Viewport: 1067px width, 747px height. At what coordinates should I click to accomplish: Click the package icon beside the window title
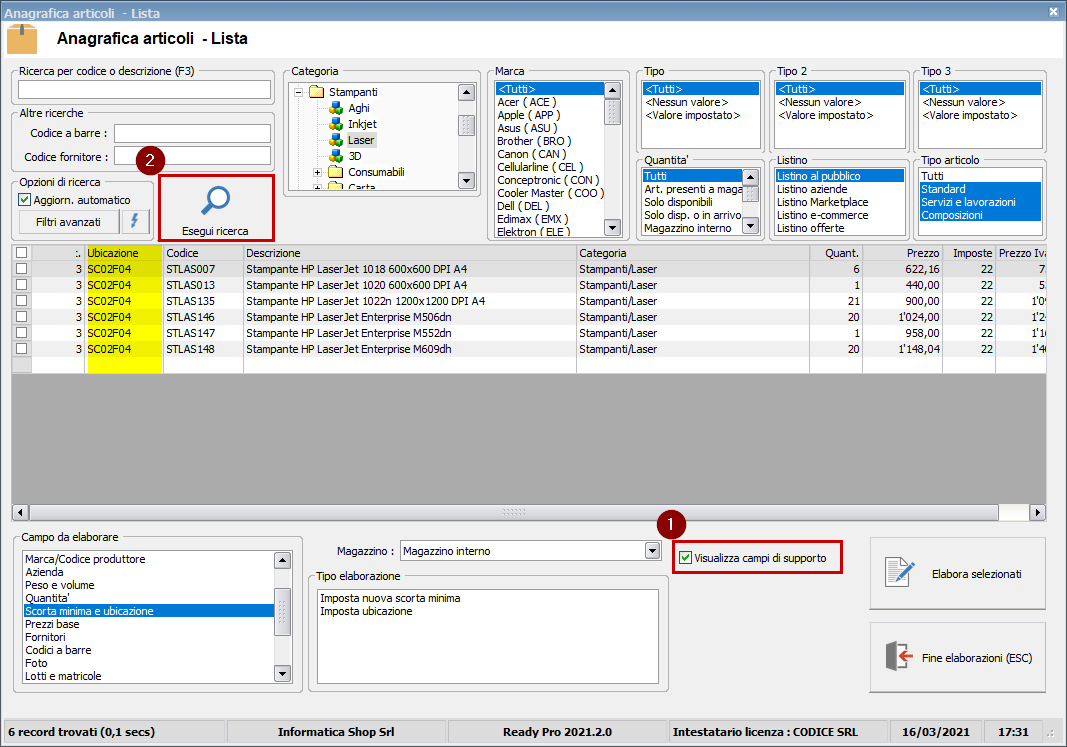22,38
